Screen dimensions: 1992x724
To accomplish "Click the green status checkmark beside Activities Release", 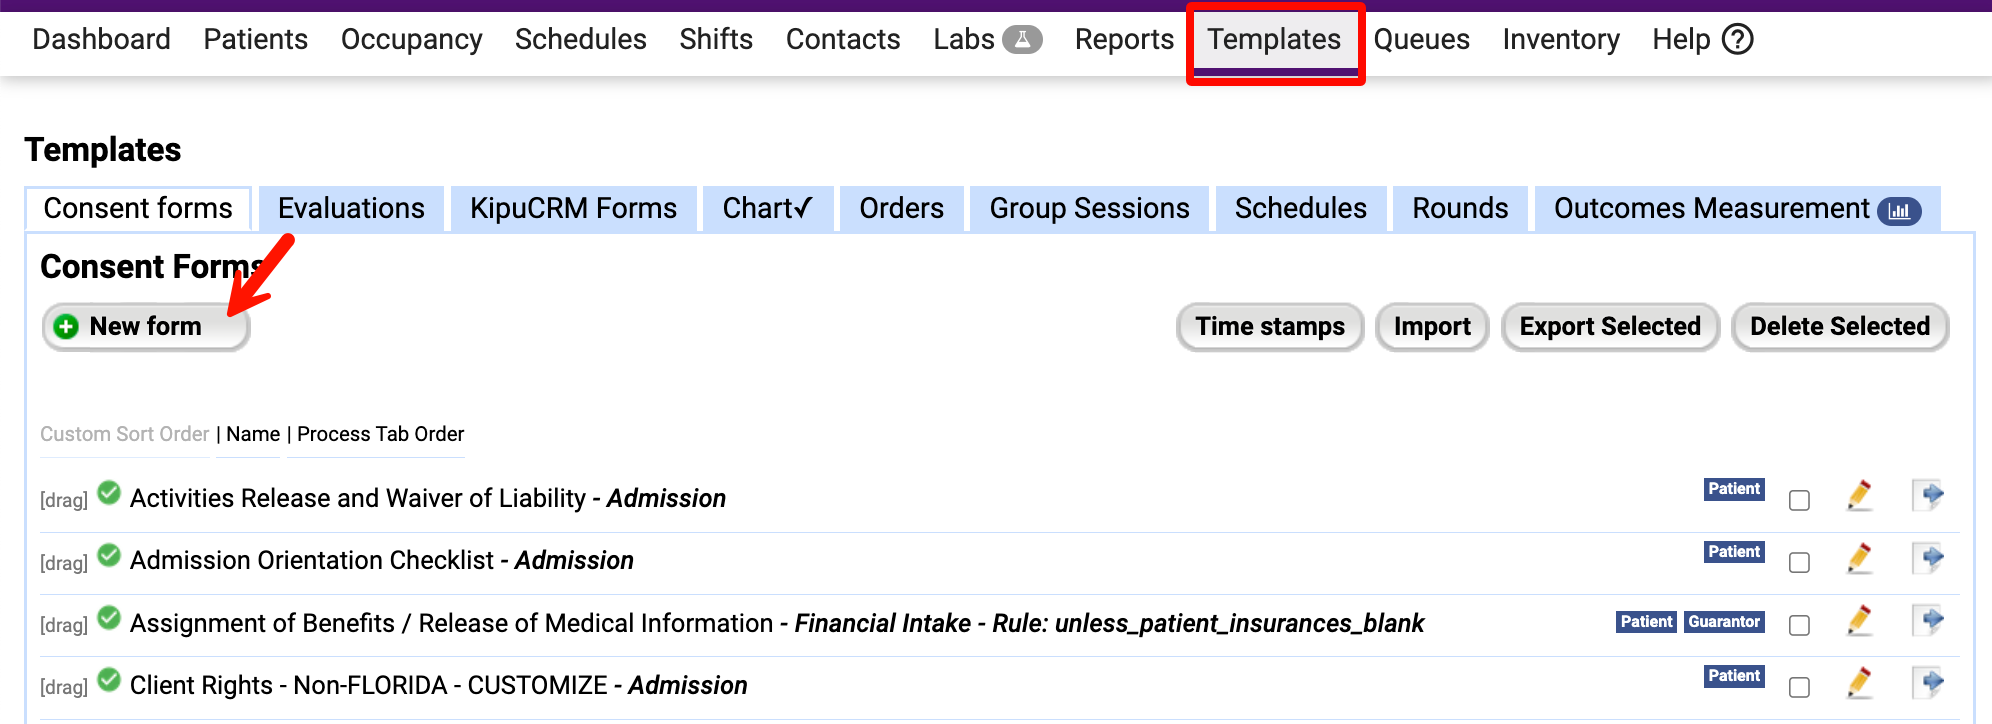I will (x=109, y=493).
